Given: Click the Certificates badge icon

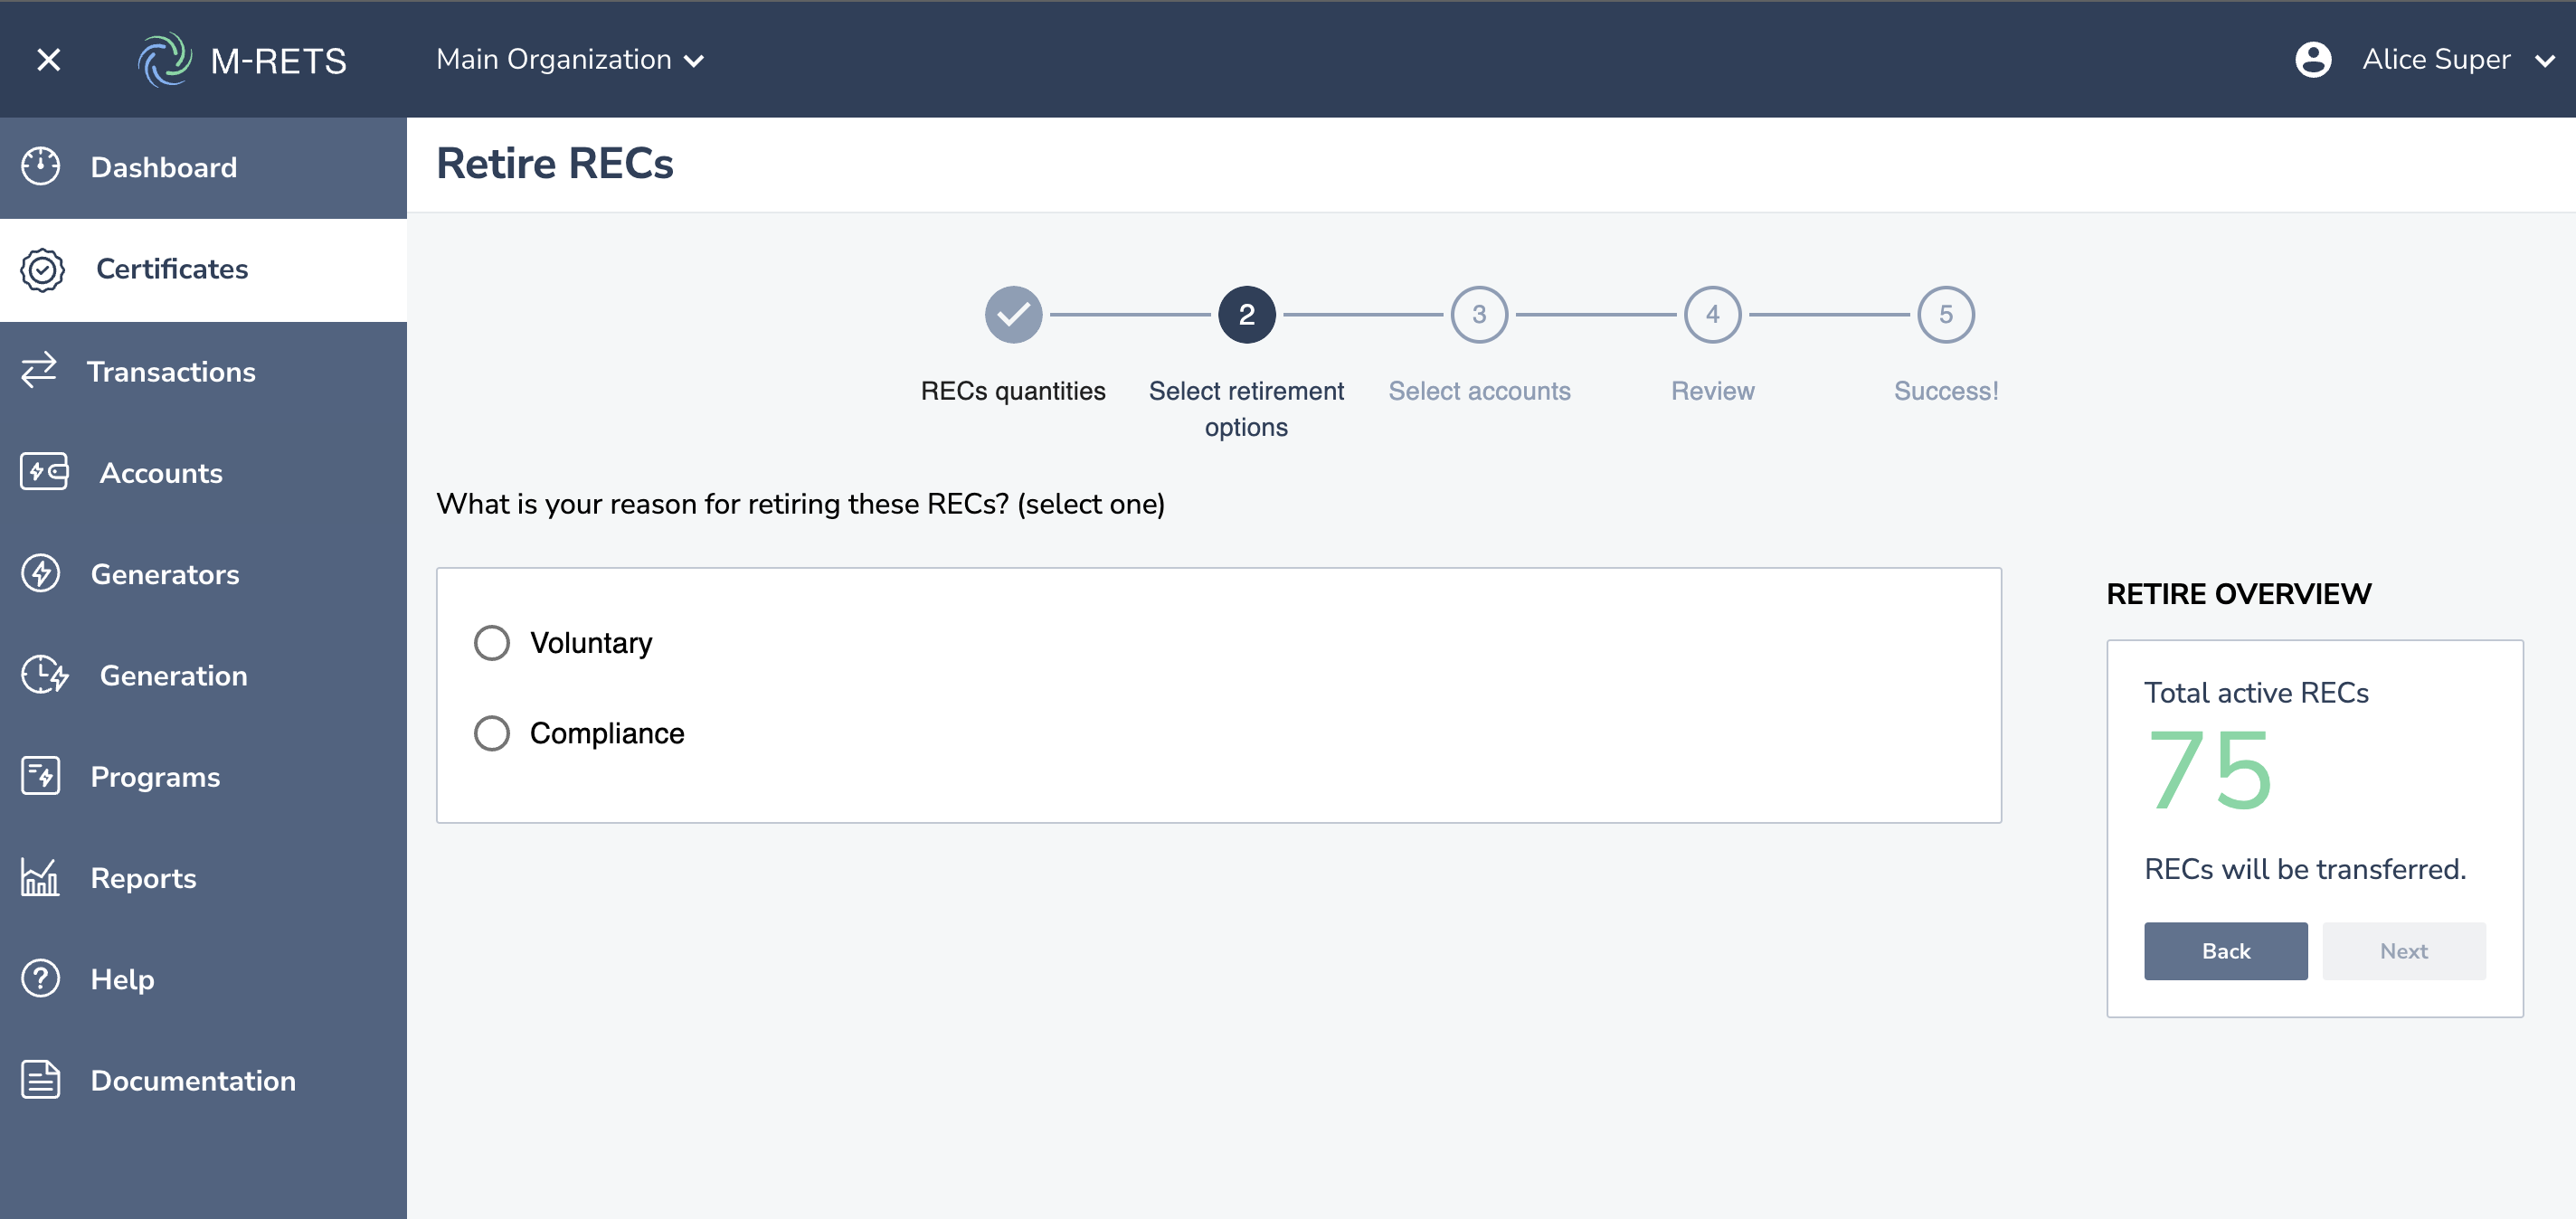Looking at the screenshot, I should 43,269.
